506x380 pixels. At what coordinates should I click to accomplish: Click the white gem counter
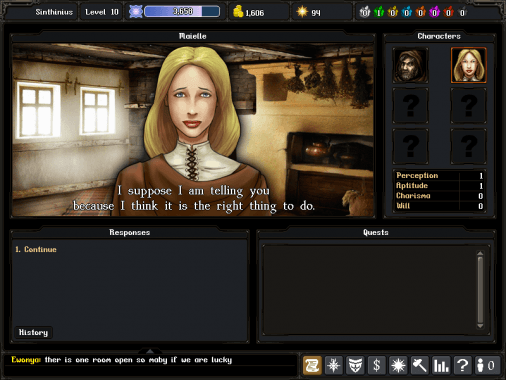point(365,12)
